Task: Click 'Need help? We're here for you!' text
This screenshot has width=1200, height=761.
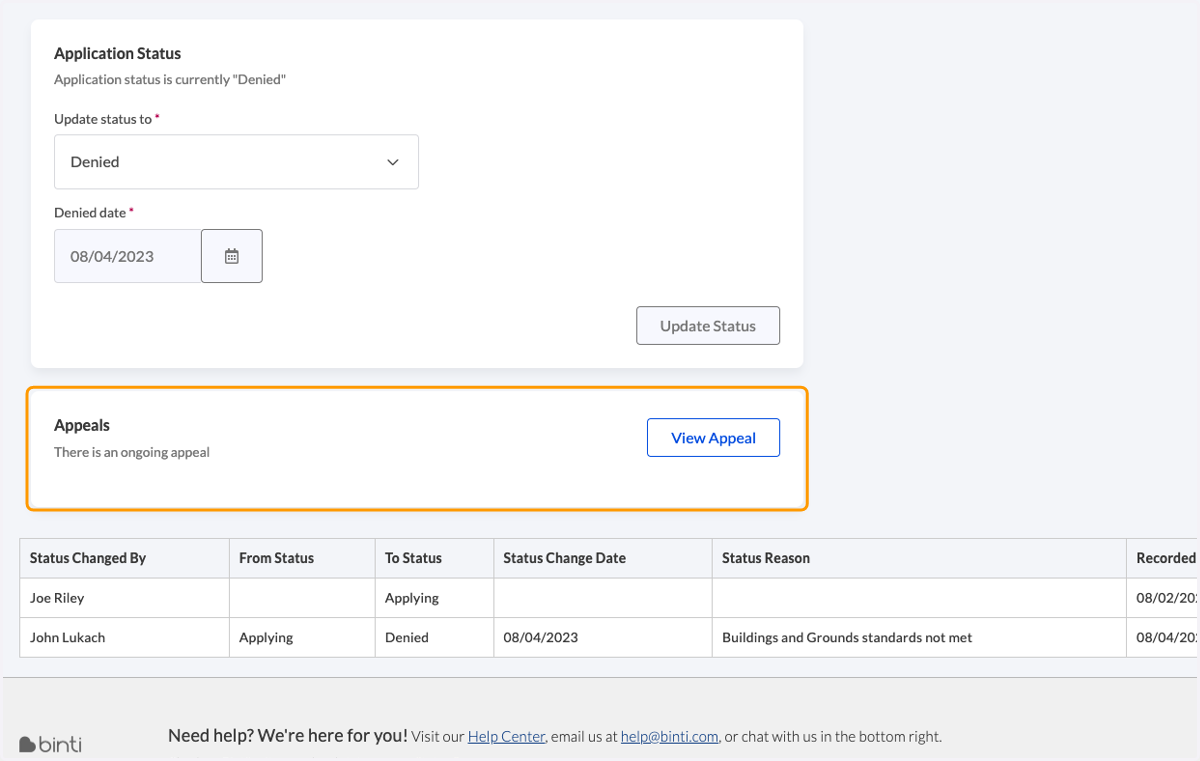Action: [288, 736]
